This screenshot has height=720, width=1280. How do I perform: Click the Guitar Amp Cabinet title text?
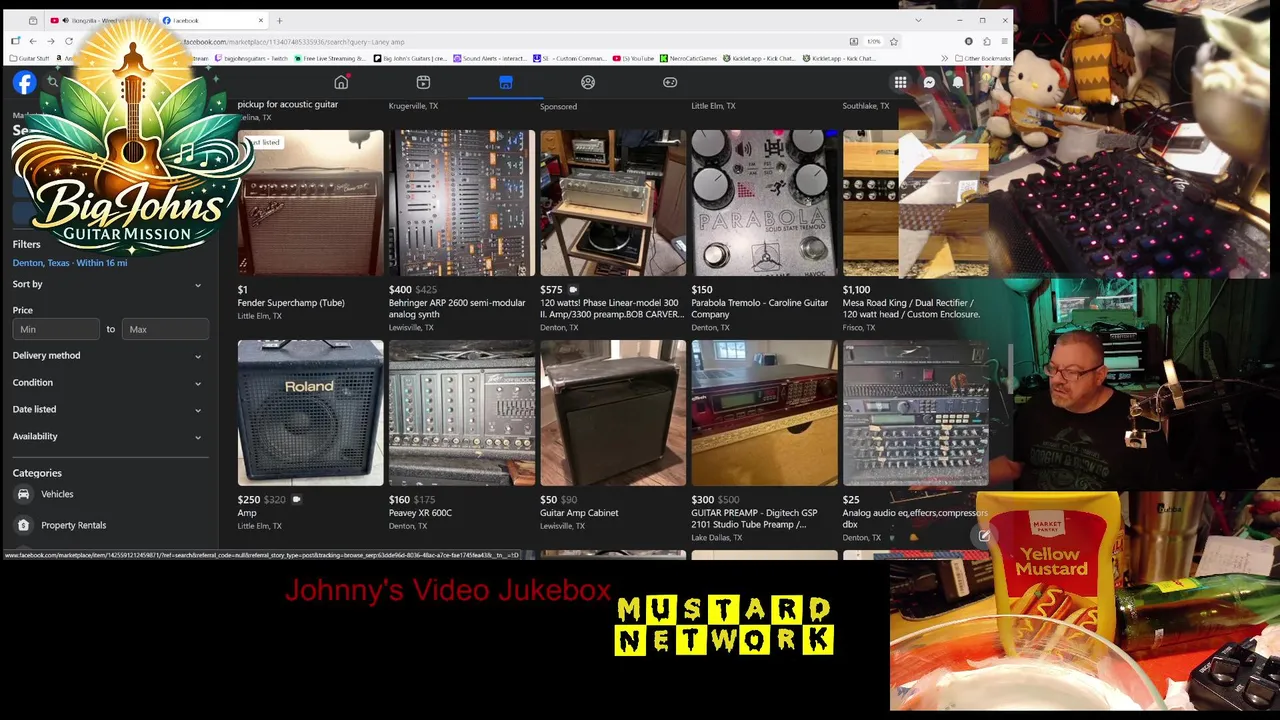click(579, 513)
